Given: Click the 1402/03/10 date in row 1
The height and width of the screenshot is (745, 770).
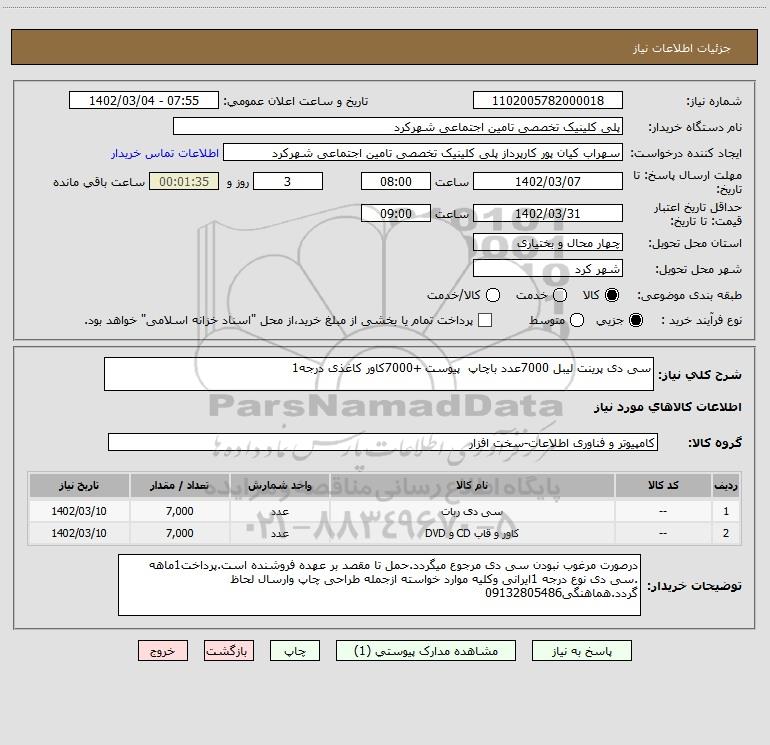Looking at the screenshot, I should tap(79, 511).
